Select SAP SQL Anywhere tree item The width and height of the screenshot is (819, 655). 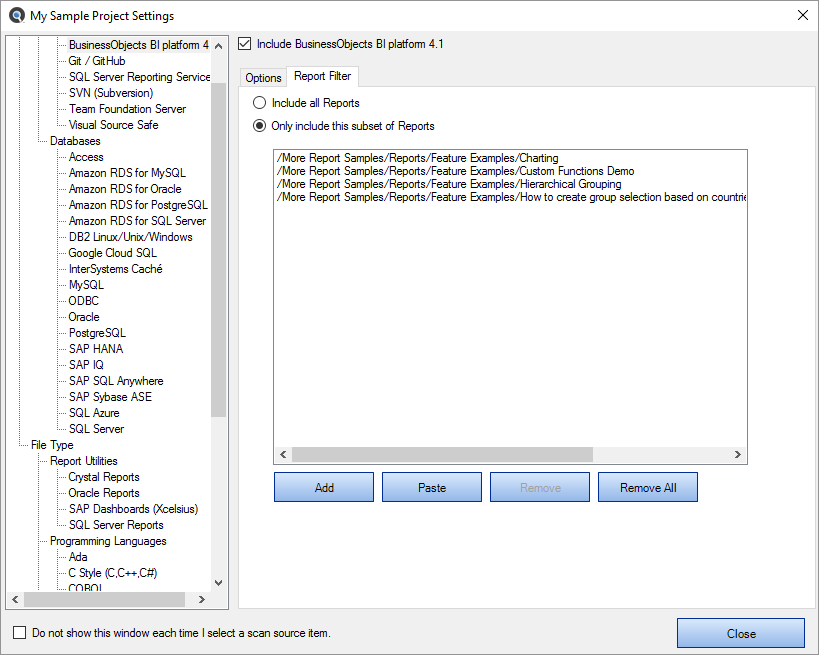tap(116, 381)
